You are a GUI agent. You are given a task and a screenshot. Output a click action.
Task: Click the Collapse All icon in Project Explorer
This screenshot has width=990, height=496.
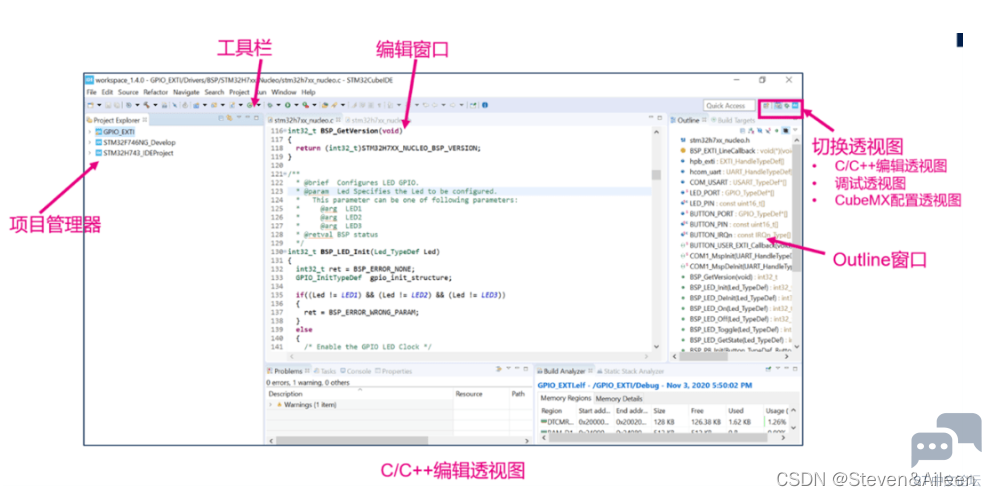click(x=220, y=119)
